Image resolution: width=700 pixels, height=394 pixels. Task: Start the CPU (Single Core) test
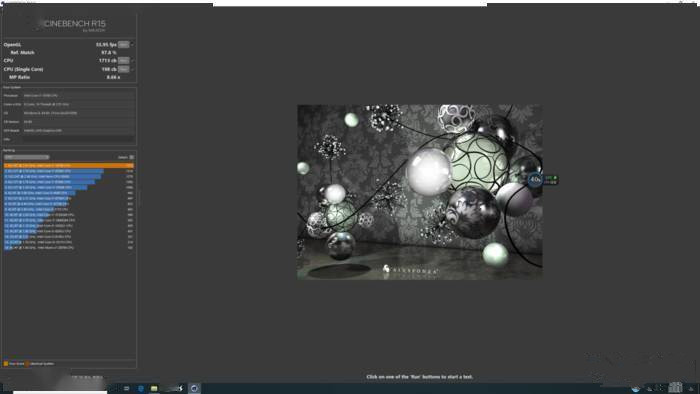(x=124, y=69)
